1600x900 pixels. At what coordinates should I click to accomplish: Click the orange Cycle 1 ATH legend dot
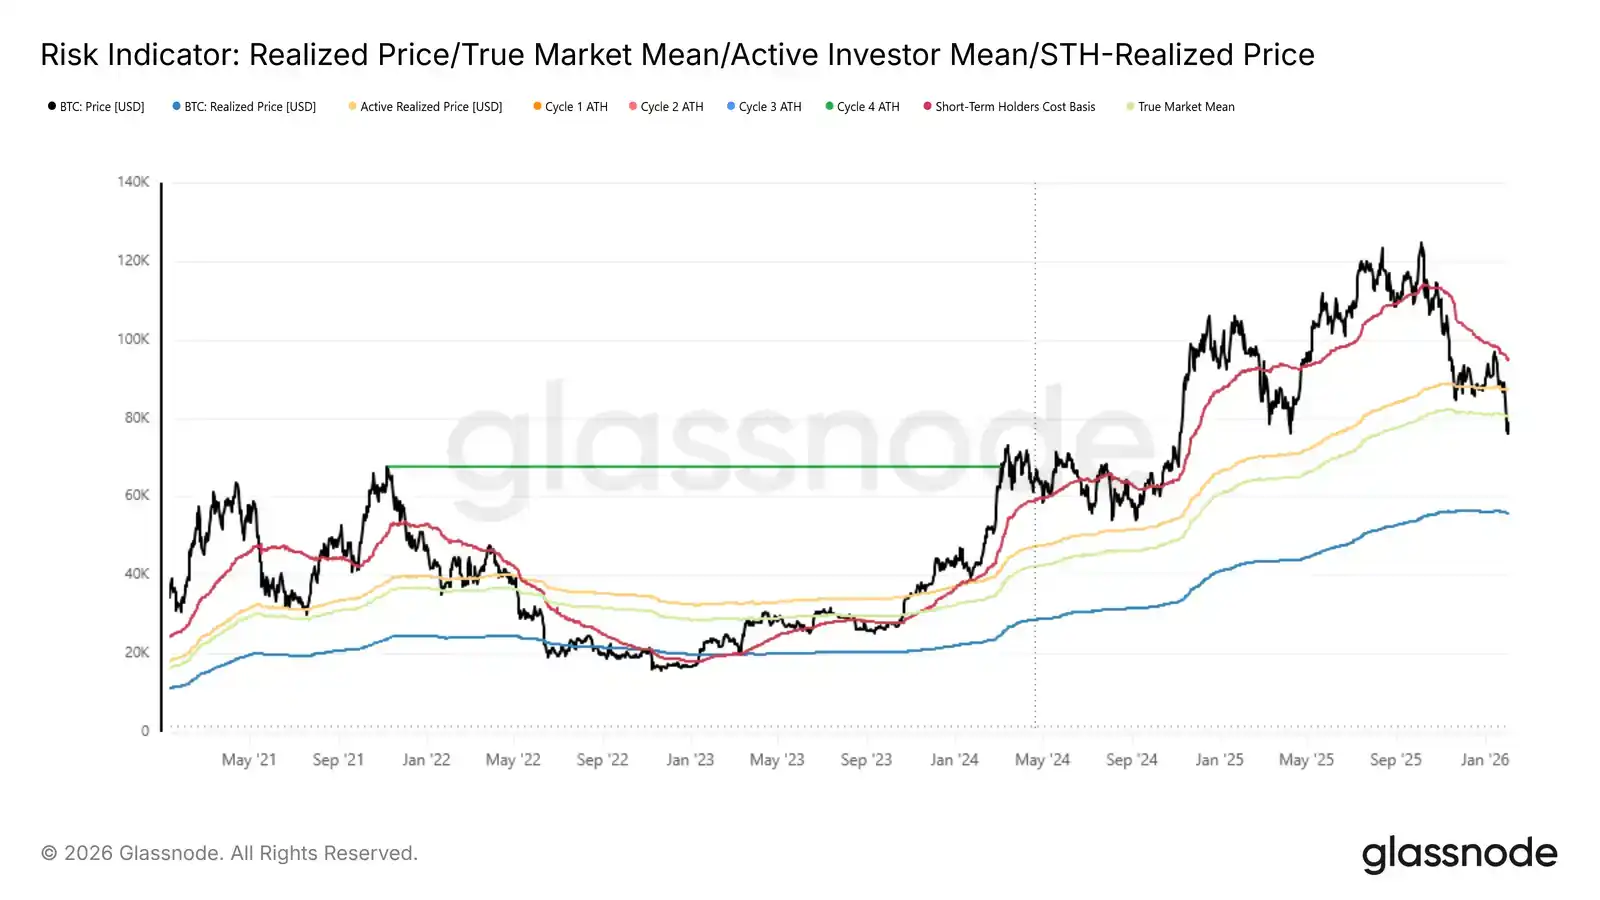click(538, 106)
